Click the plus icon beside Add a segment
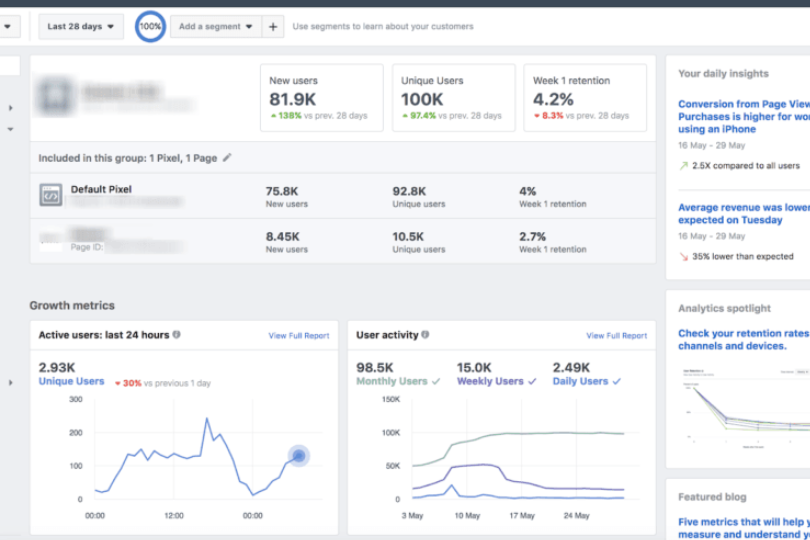Screen dimensions: 810x540 273,27
